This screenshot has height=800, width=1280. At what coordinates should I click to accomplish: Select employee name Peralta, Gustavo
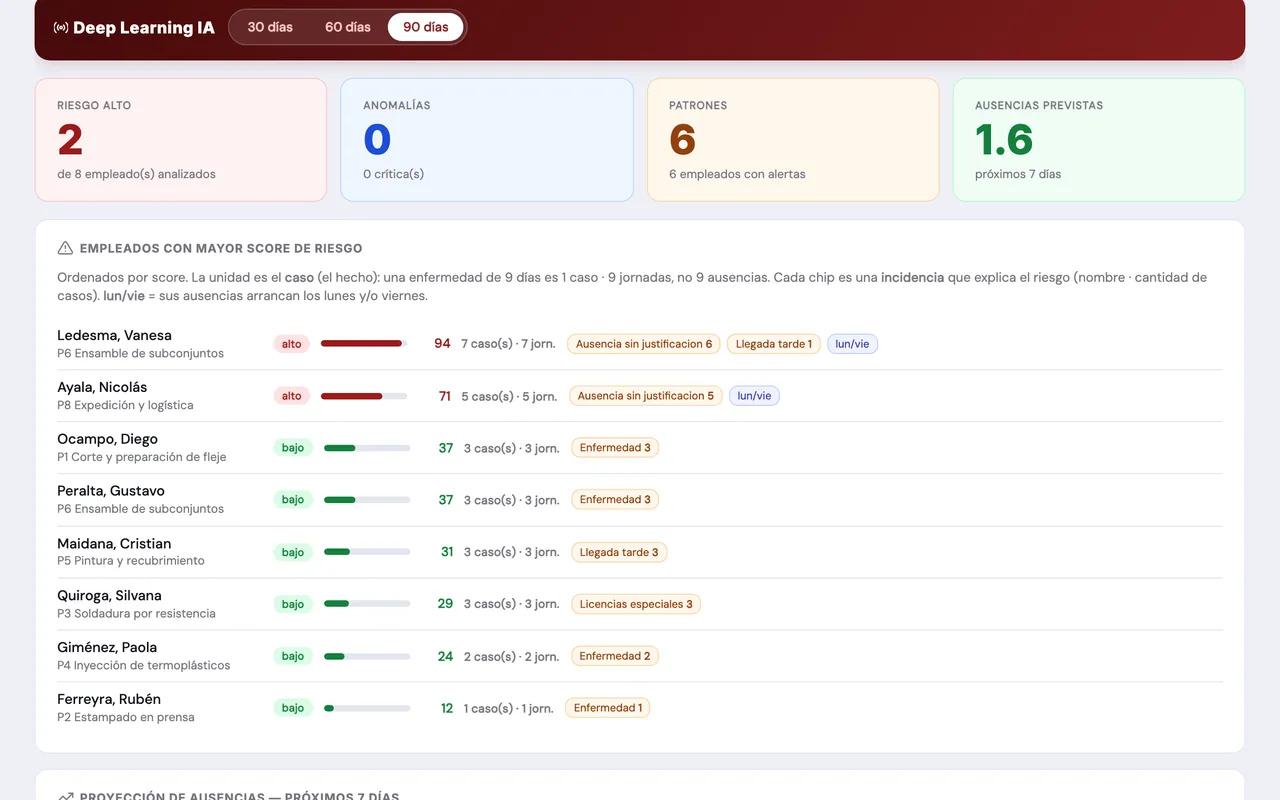[111, 491]
